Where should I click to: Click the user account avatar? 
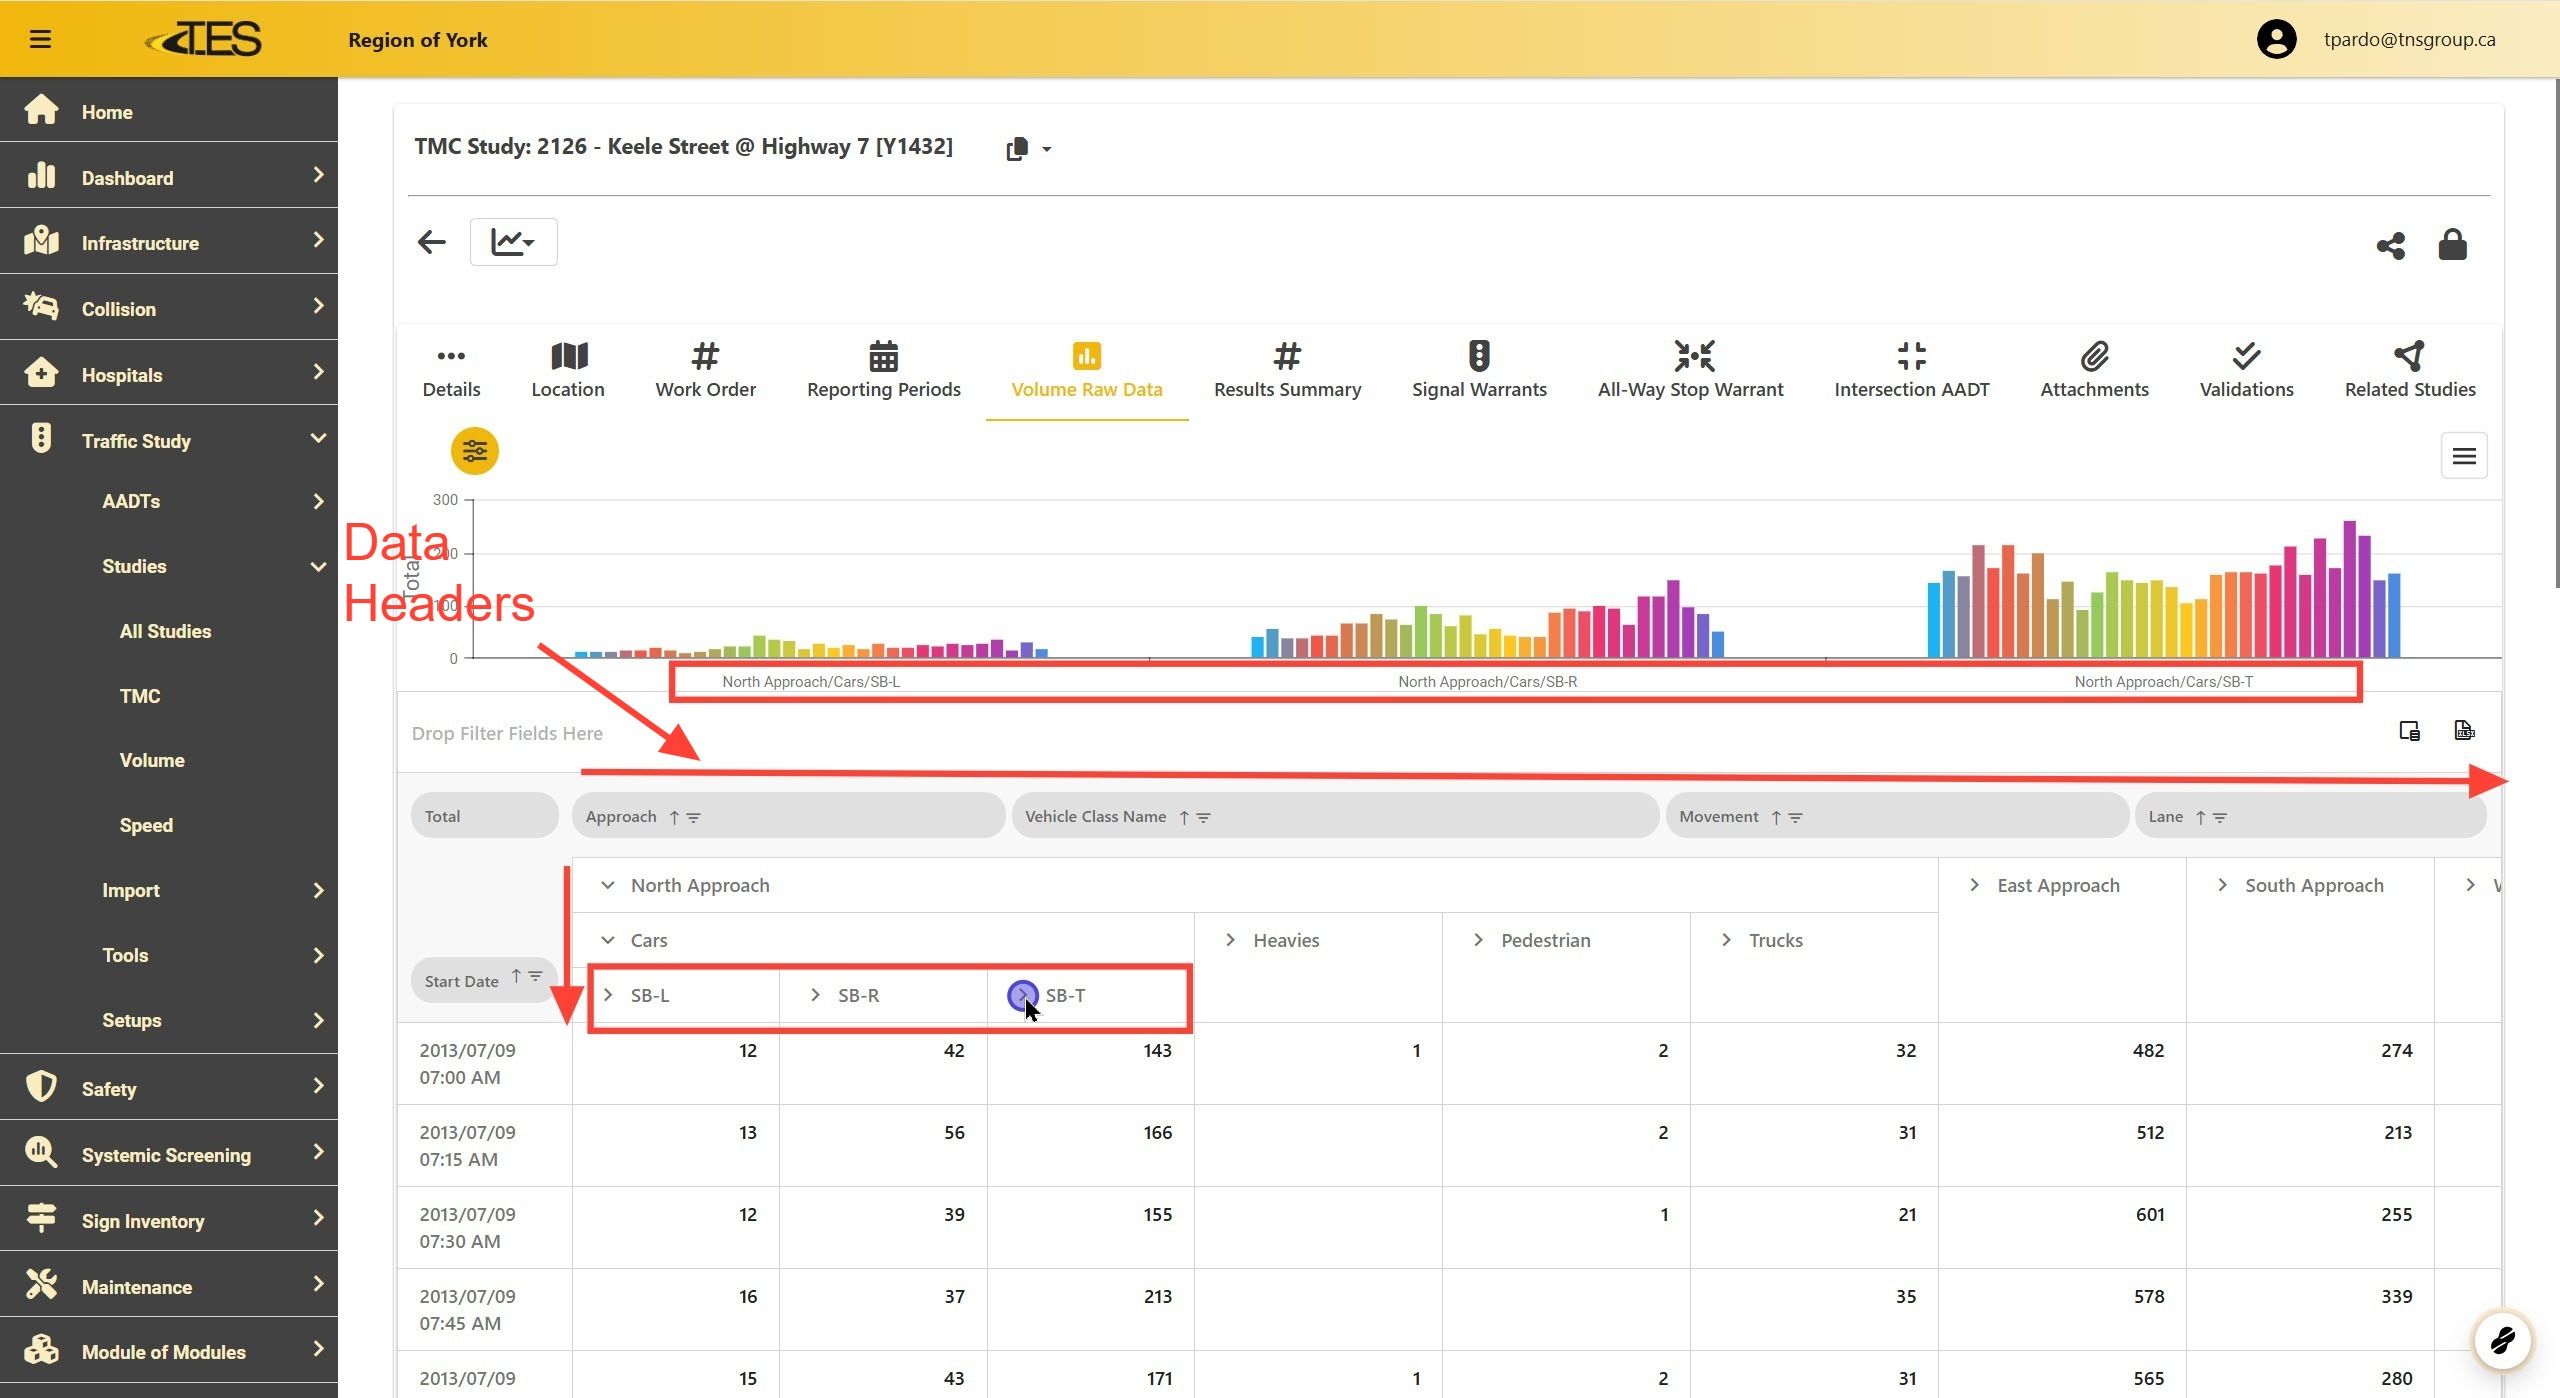click(x=2276, y=39)
